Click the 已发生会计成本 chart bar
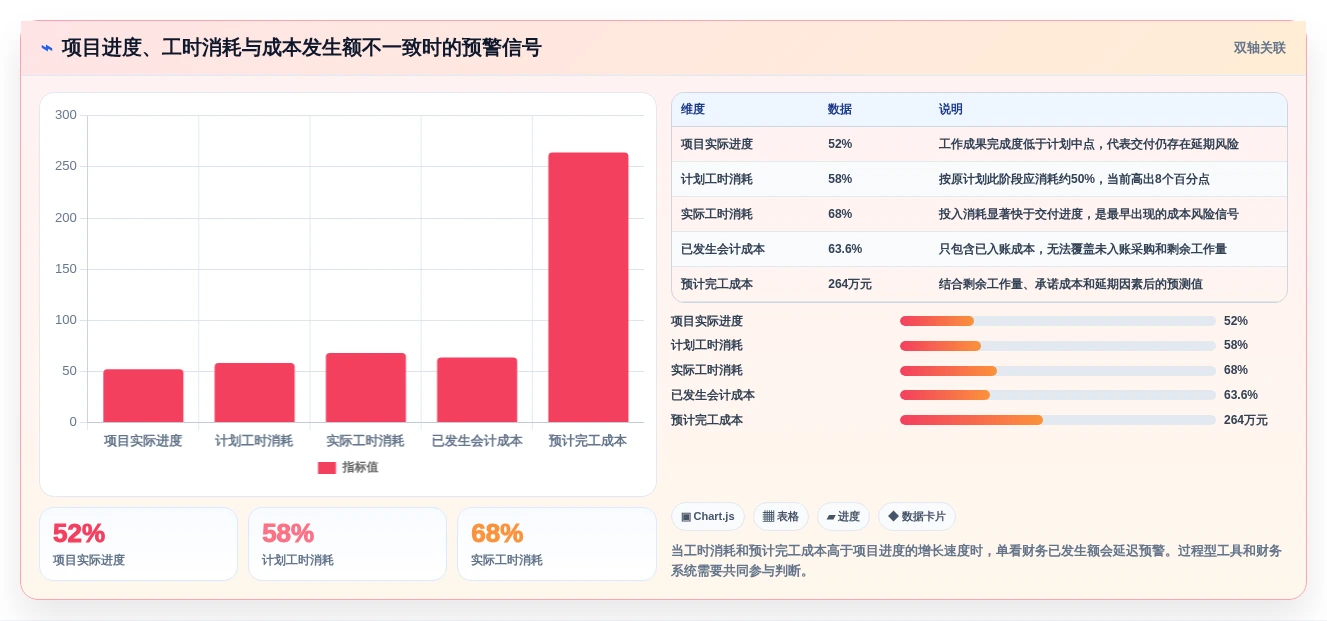Screen dimensions: 1327x621 tap(477, 390)
